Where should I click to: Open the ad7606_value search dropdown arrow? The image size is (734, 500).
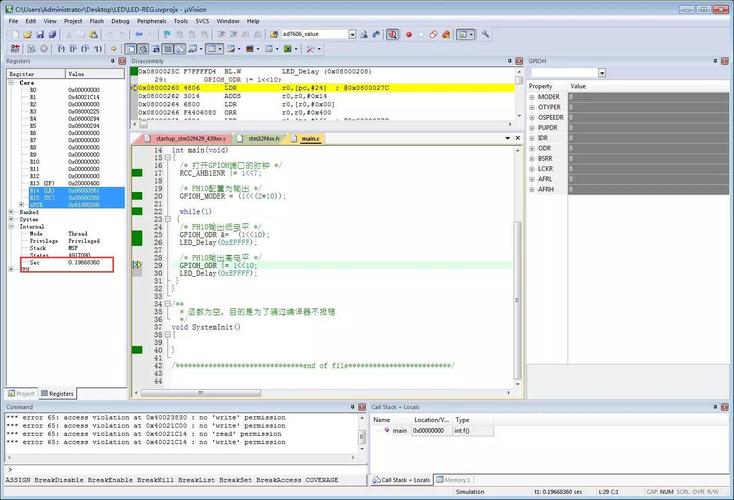(x=352, y=34)
